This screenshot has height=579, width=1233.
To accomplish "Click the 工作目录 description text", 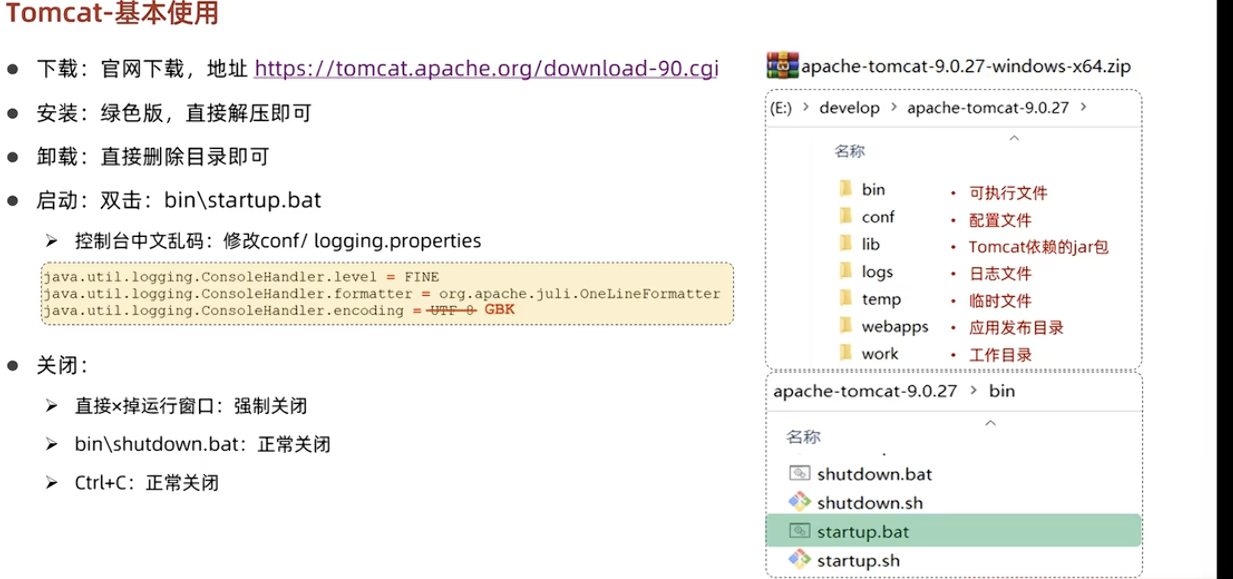I will 1000,355.
